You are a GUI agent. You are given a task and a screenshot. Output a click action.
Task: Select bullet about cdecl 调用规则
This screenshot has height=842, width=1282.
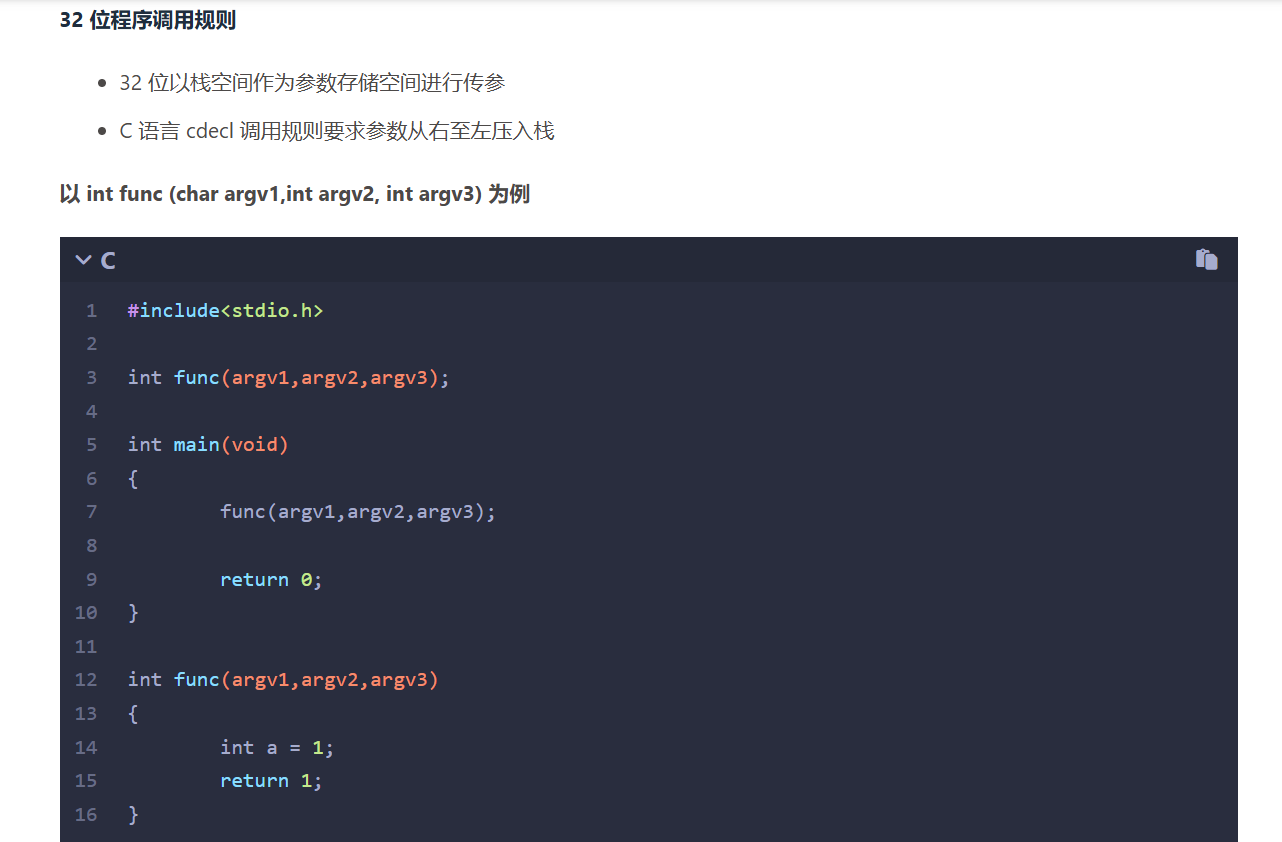click(x=336, y=131)
